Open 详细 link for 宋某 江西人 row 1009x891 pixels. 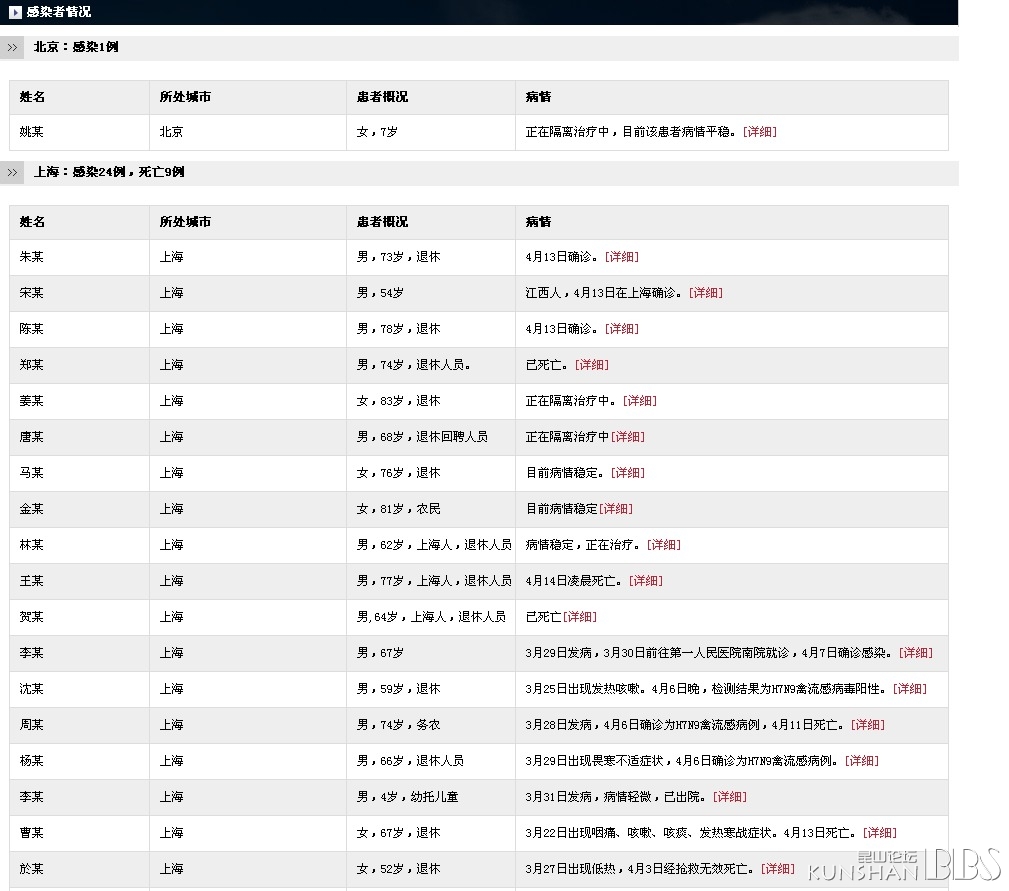coord(705,293)
